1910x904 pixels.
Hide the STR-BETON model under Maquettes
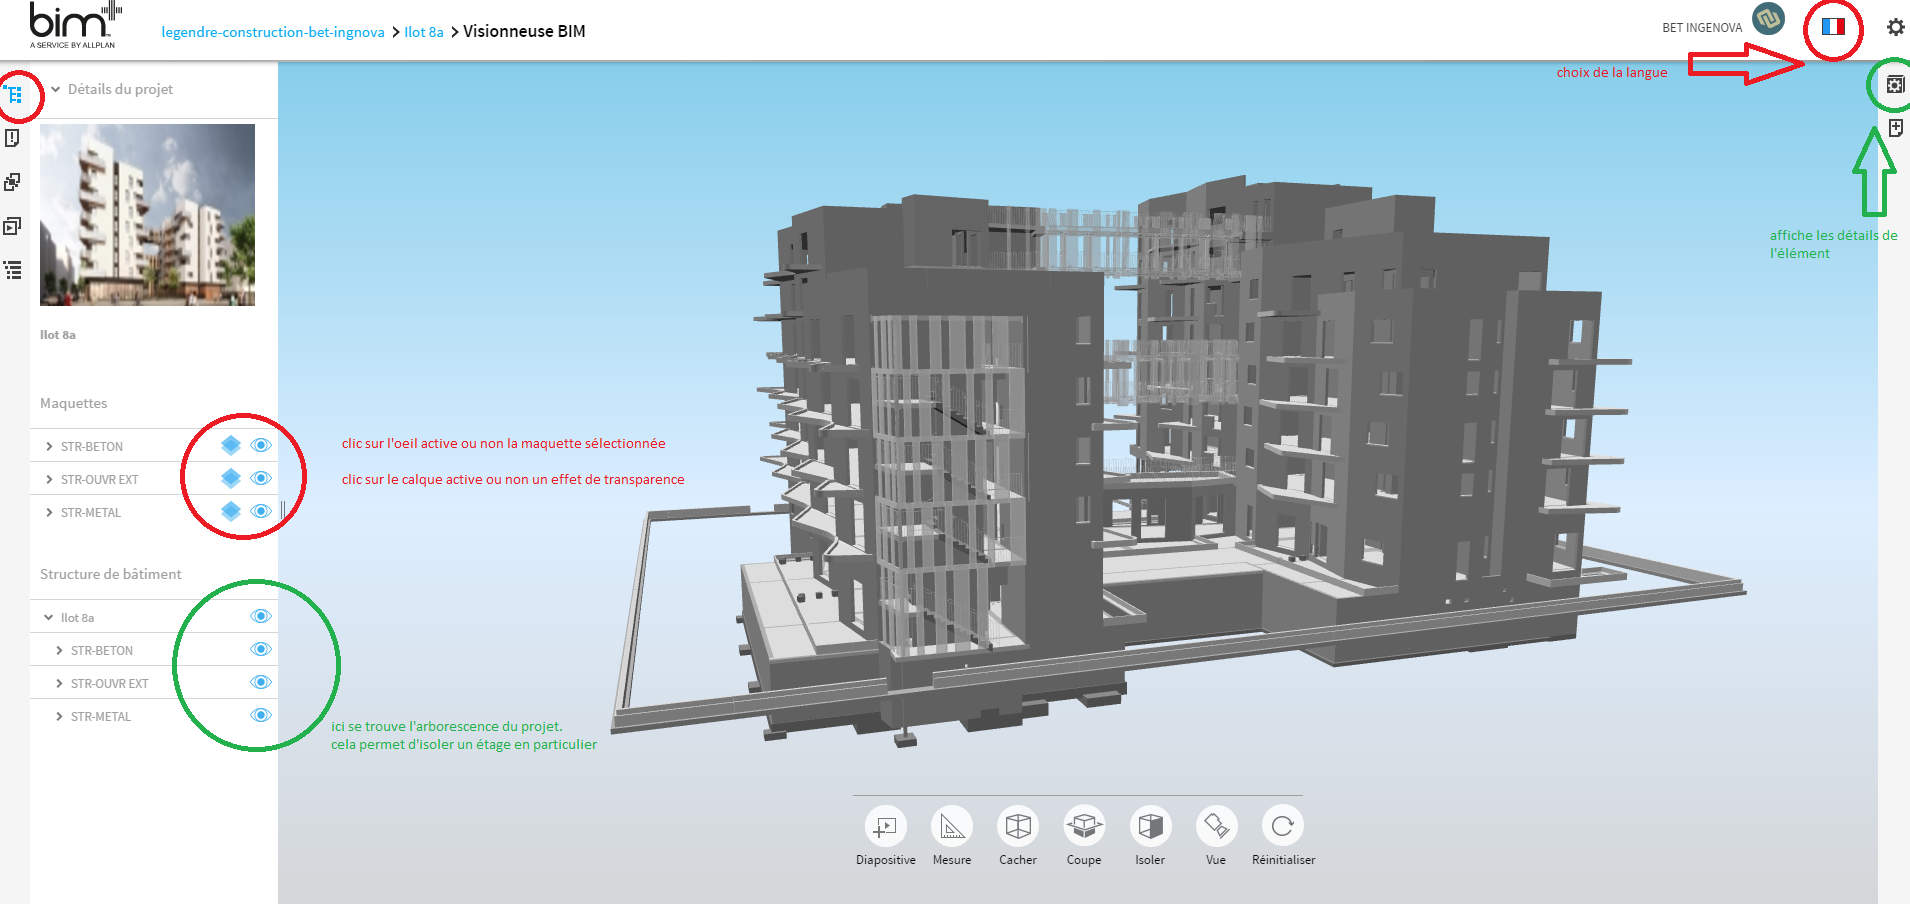(261, 445)
